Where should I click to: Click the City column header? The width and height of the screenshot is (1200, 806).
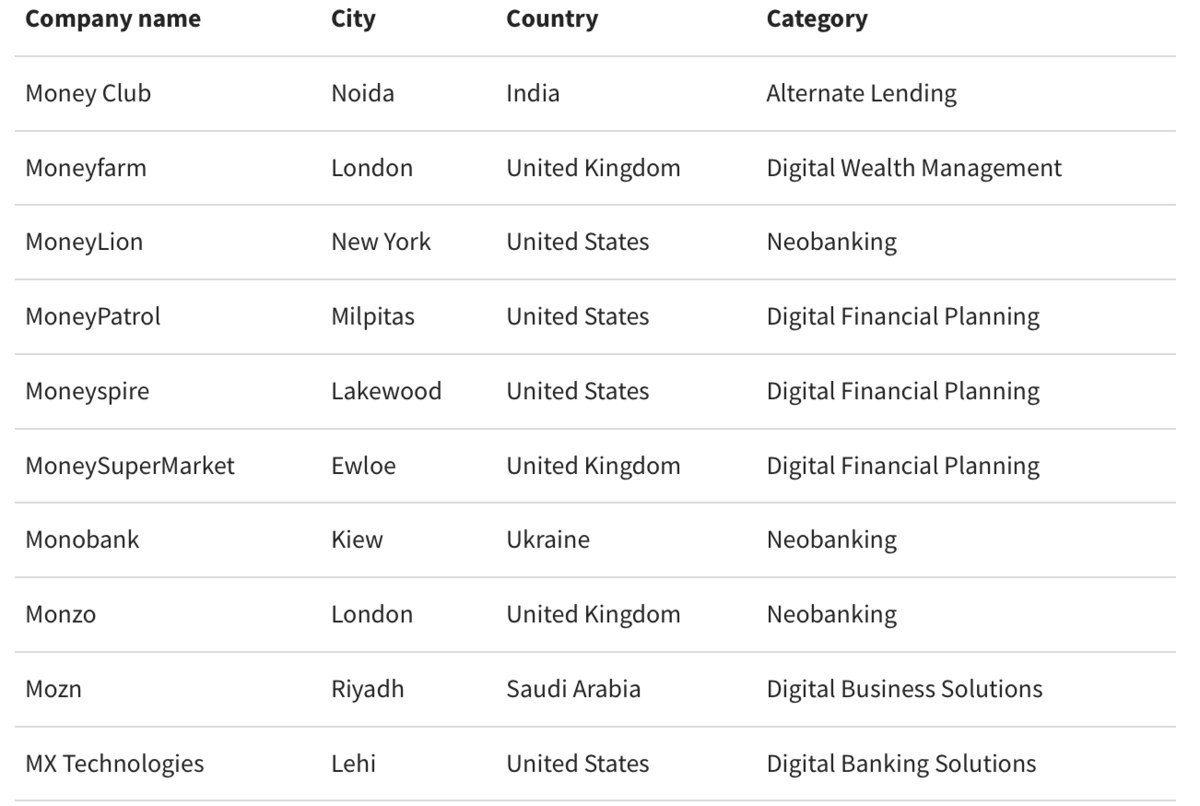pyautogui.click(x=353, y=19)
